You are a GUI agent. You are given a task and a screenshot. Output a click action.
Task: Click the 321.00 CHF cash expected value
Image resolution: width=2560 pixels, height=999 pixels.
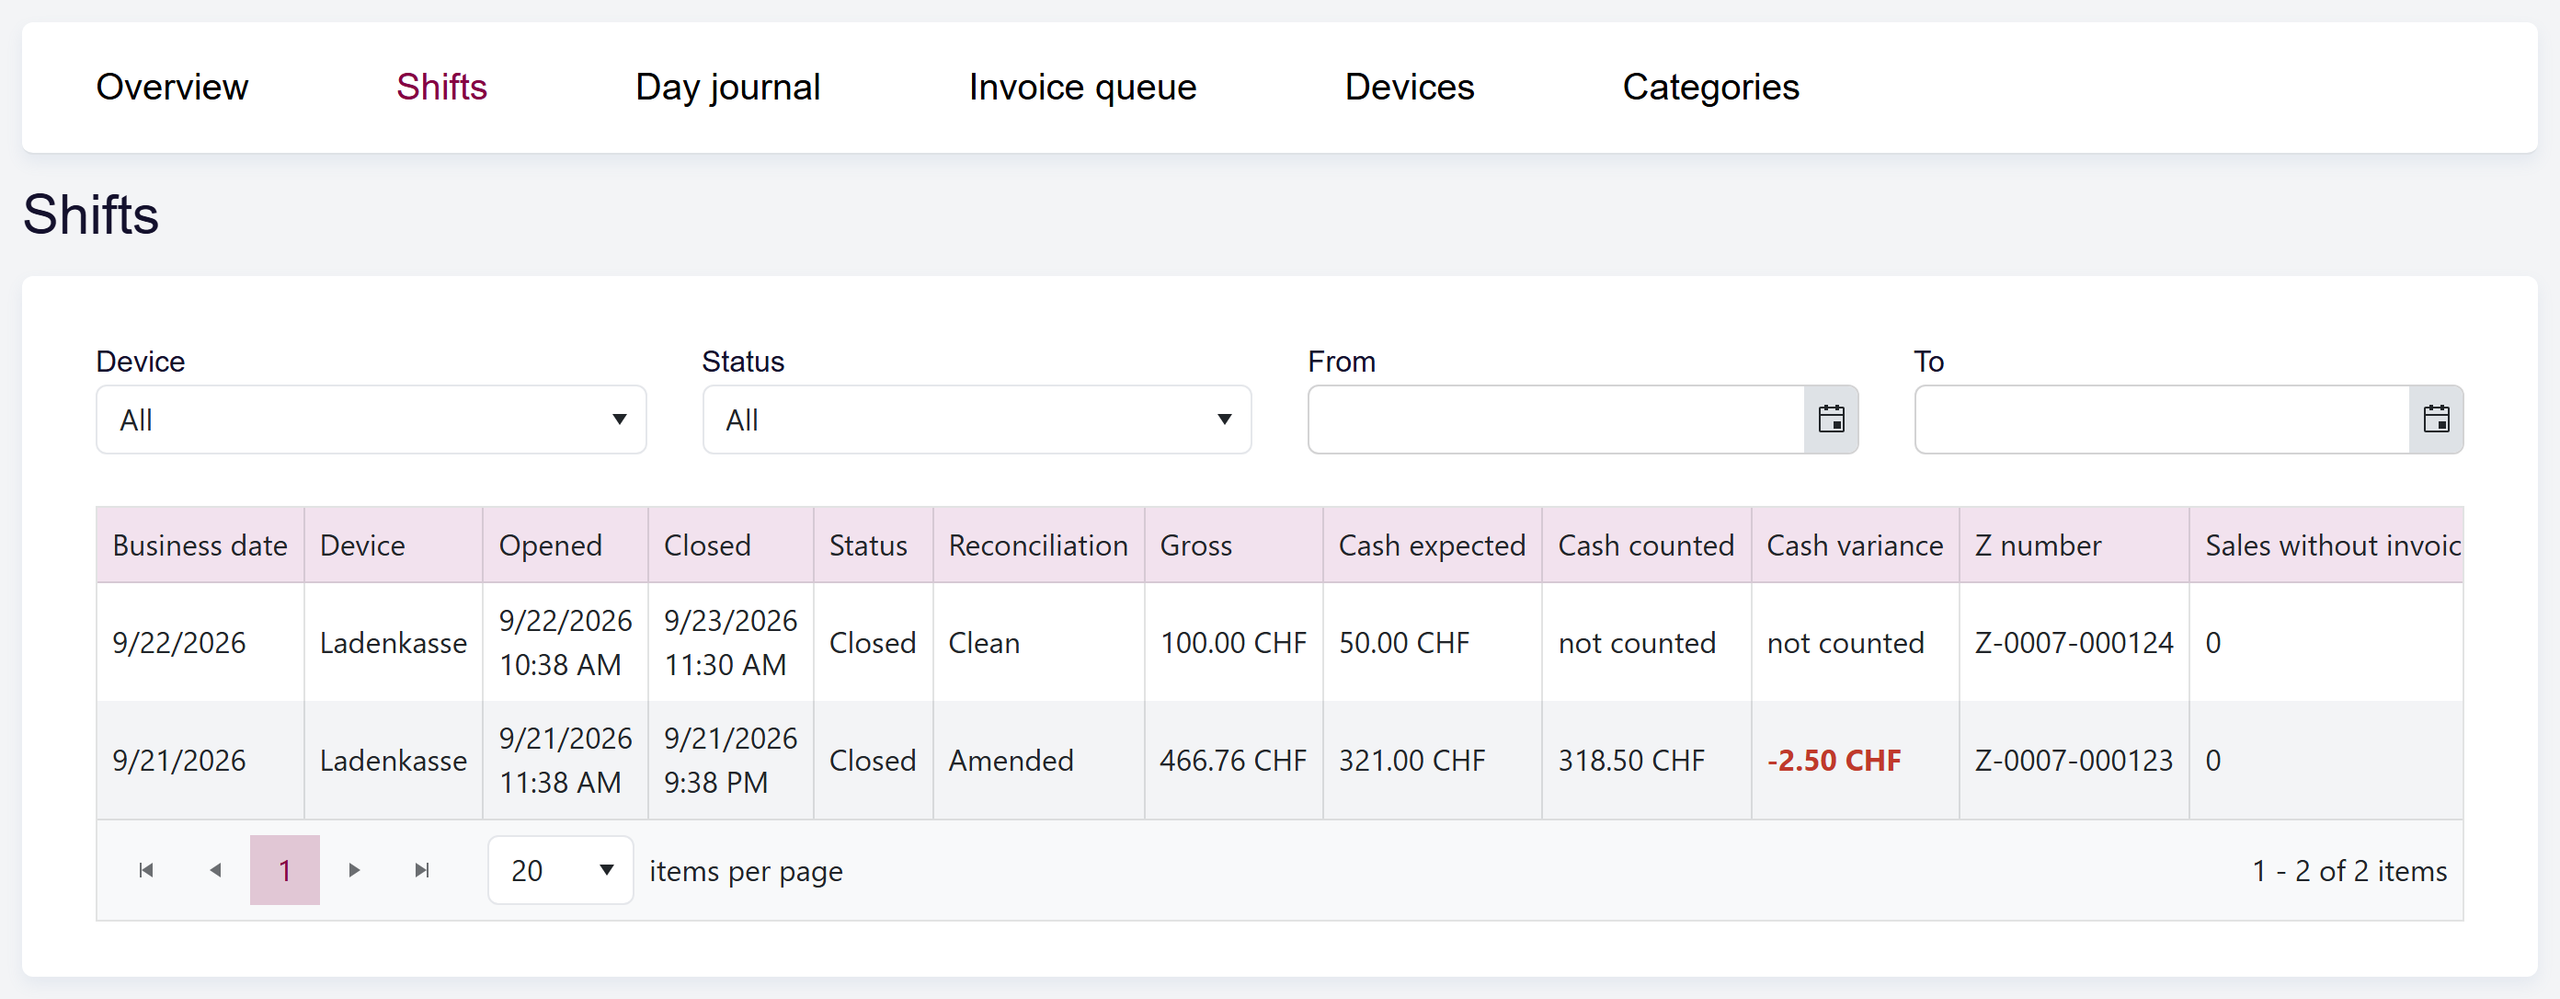(x=1412, y=761)
